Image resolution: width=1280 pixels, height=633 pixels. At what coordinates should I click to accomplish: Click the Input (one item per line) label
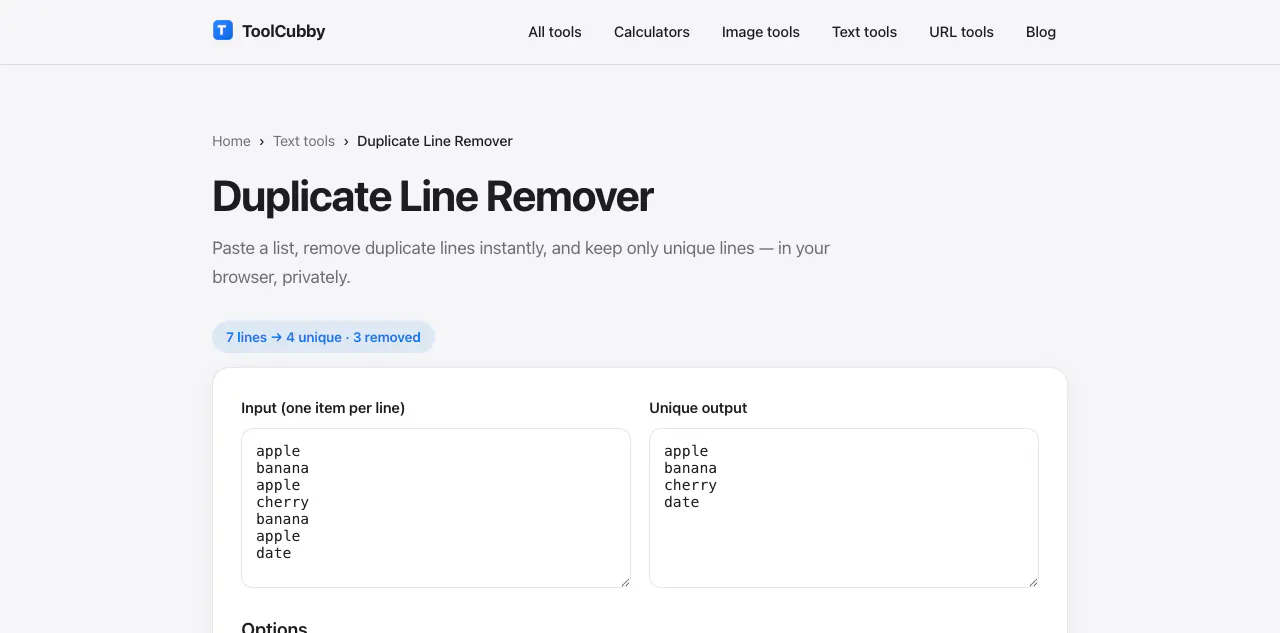(323, 408)
